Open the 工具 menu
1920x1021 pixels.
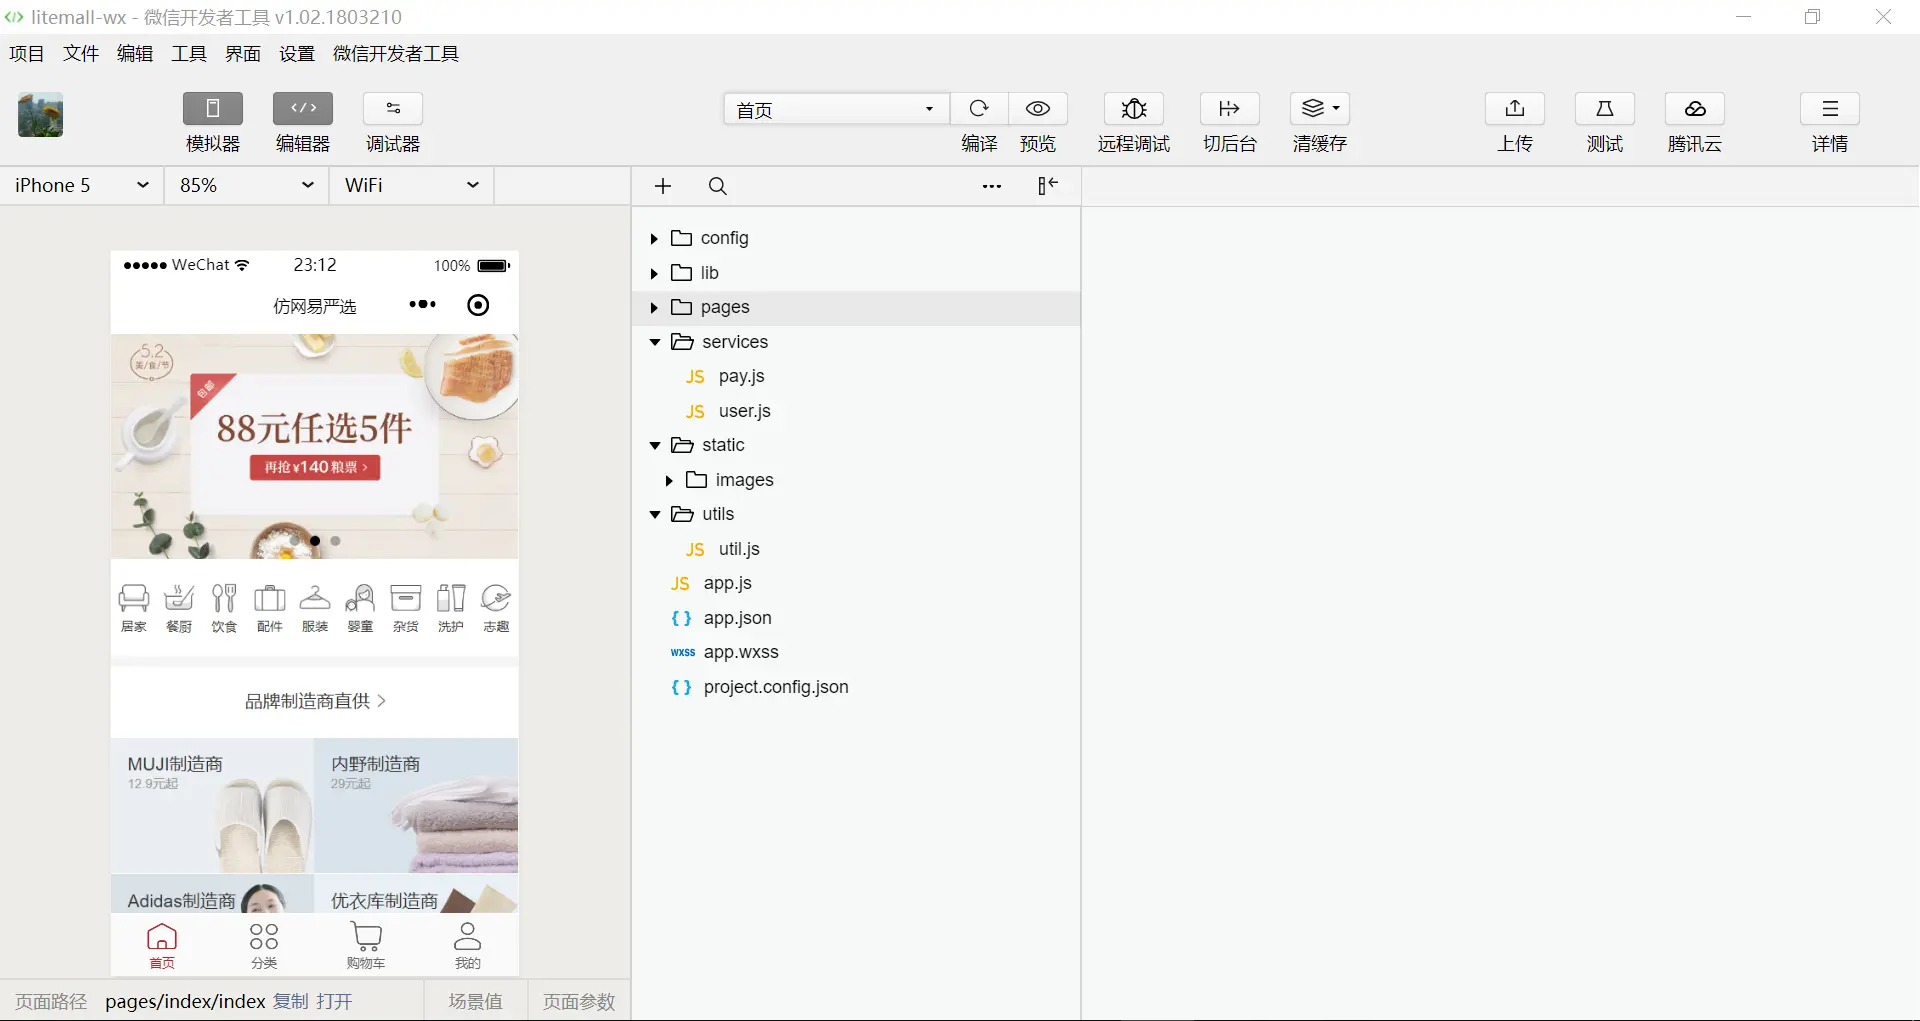(189, 54)
